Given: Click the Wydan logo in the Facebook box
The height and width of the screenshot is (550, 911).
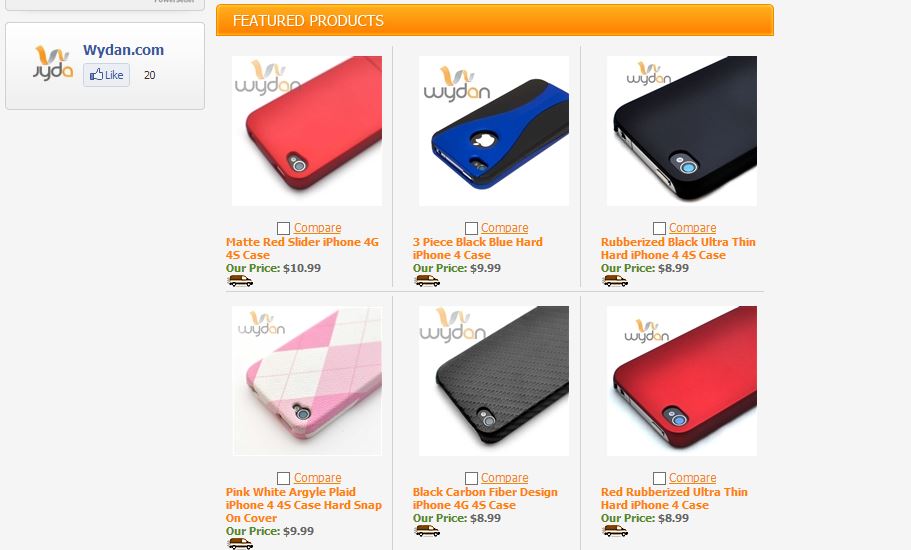Looking at the screenshot, I should (53, 62).
